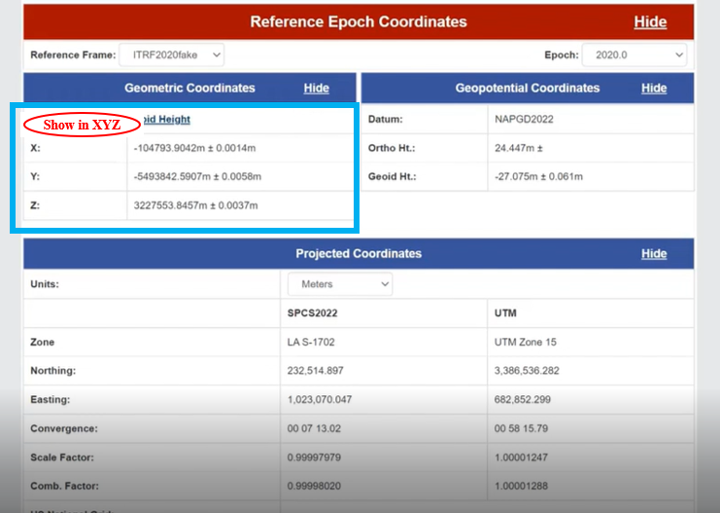Screen dimensions: 720x514
Task: Expand the Units Meters dropdown
Action: pos(340,284)
